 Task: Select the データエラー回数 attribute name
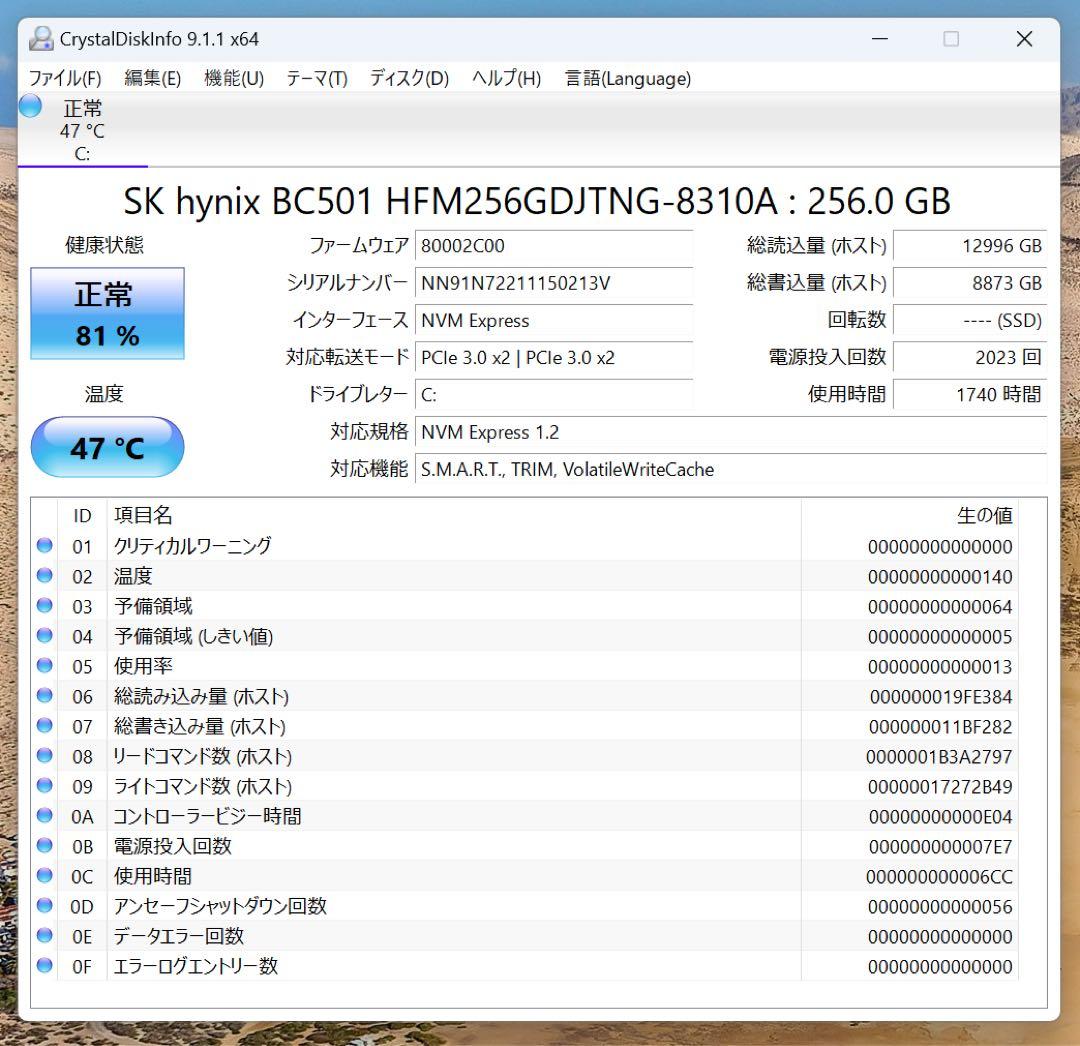click(x=179, y=936)
